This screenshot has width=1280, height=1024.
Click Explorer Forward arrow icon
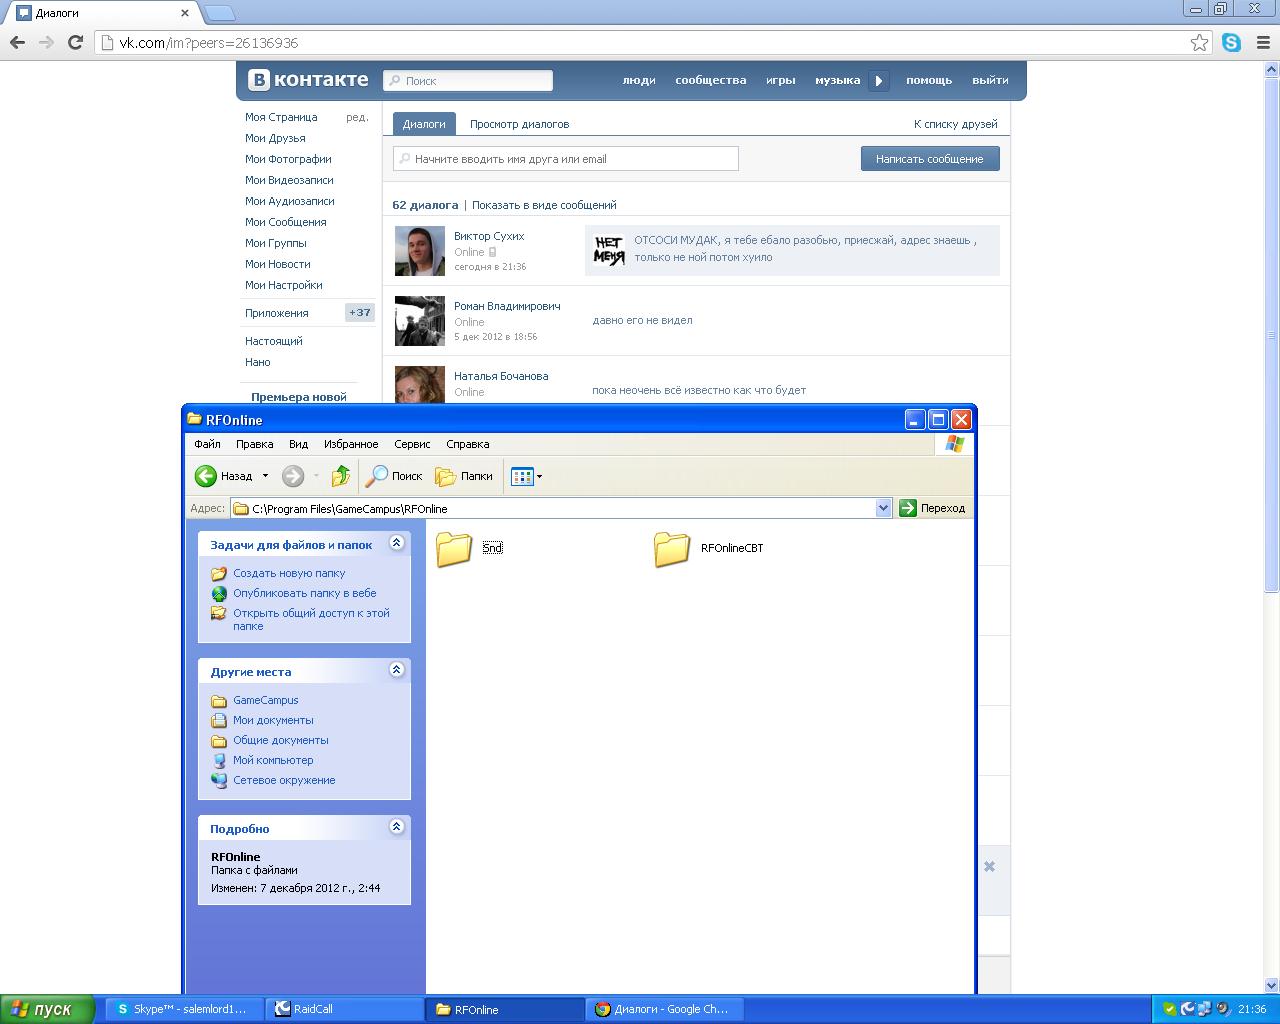point(293,476)
